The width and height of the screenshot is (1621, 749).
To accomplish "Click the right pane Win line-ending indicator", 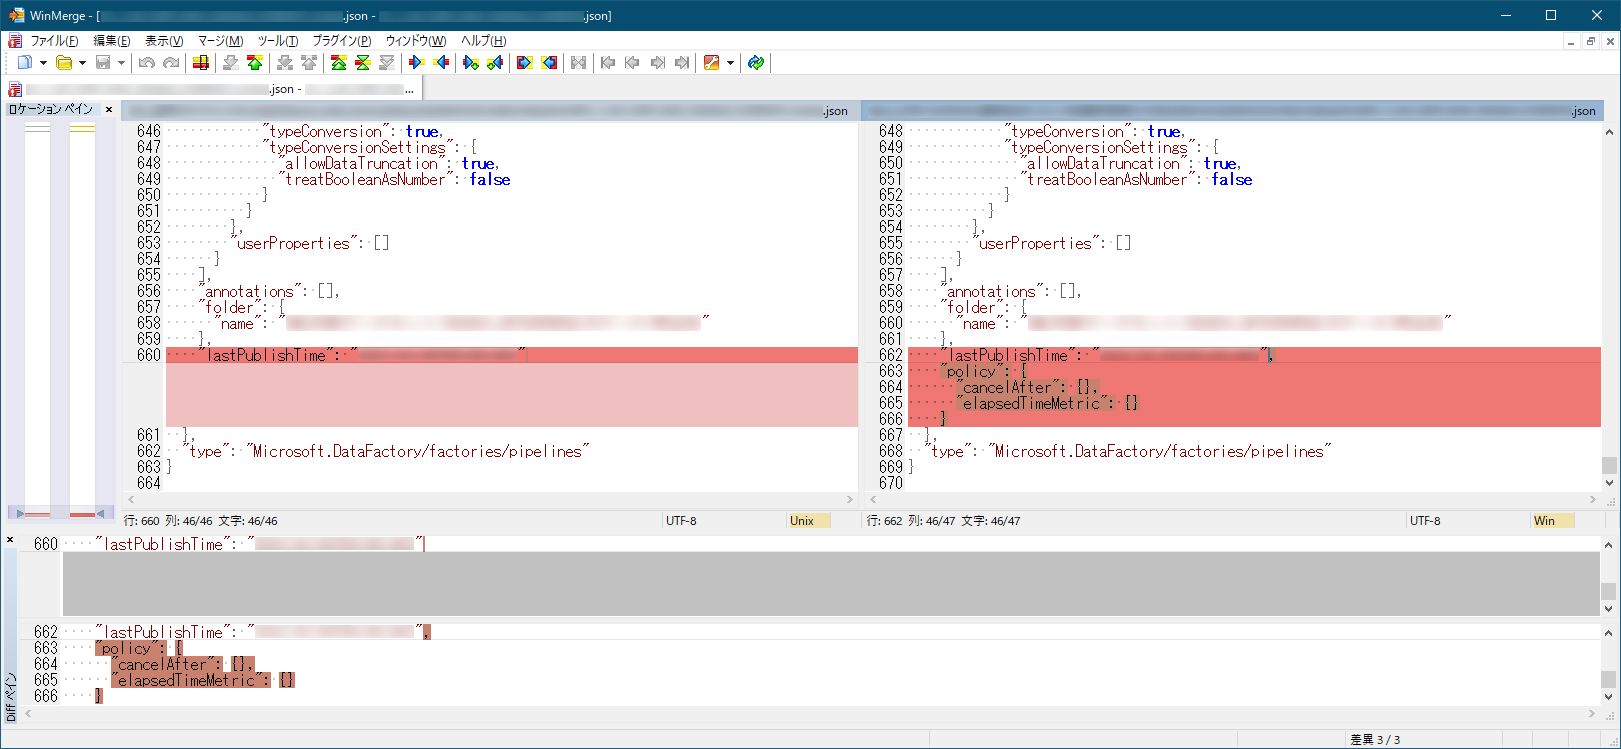I will coord(1552,521).
